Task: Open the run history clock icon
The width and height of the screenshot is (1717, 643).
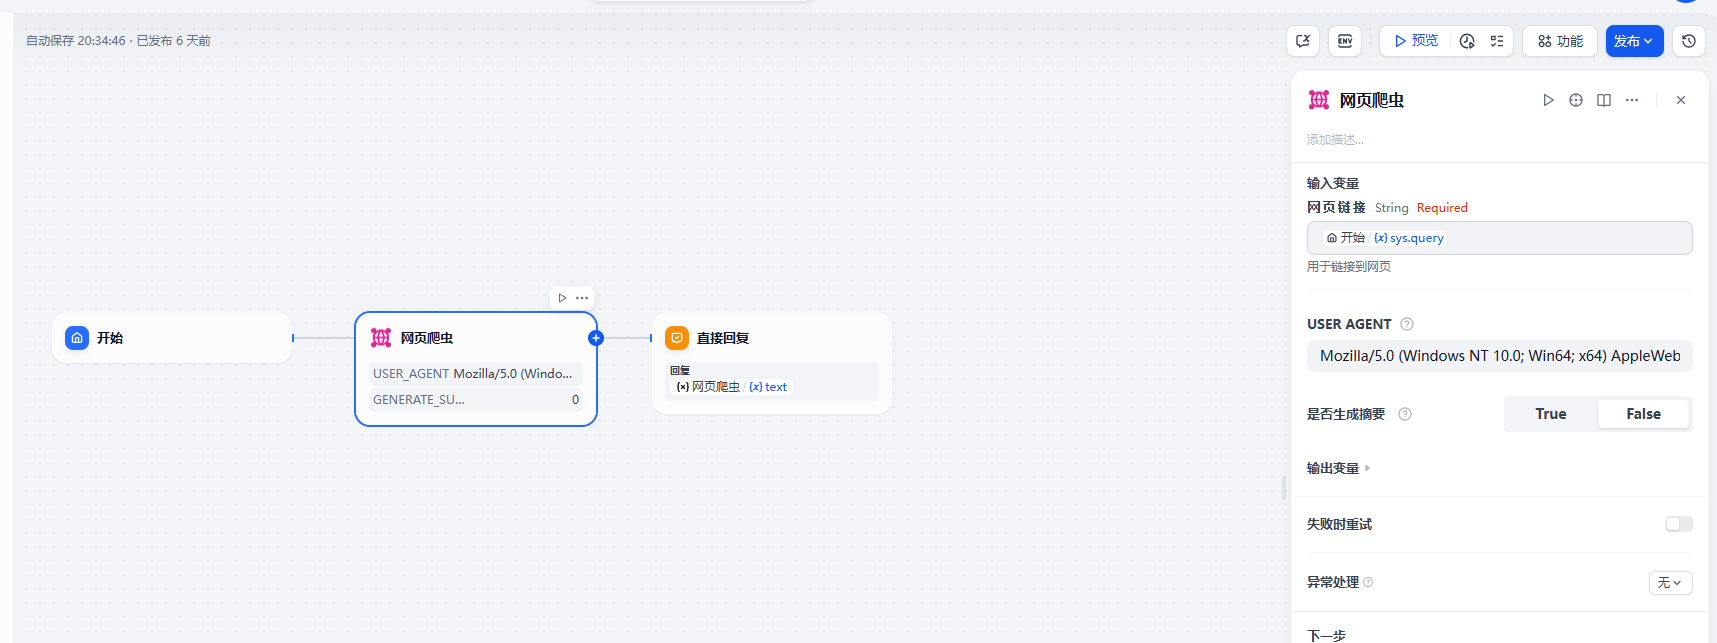Action: click(x=1467, y=41)
